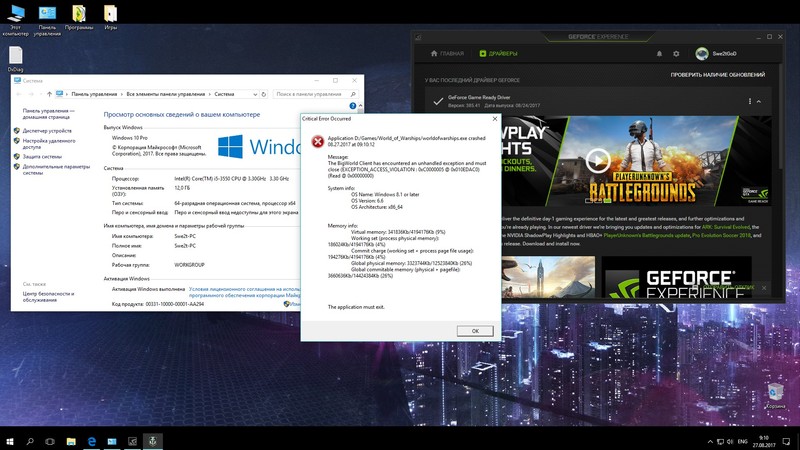Open Microsoft Edge from the taskbar
800x450 pixels.
pyautogui.click(x=91, y=439)
